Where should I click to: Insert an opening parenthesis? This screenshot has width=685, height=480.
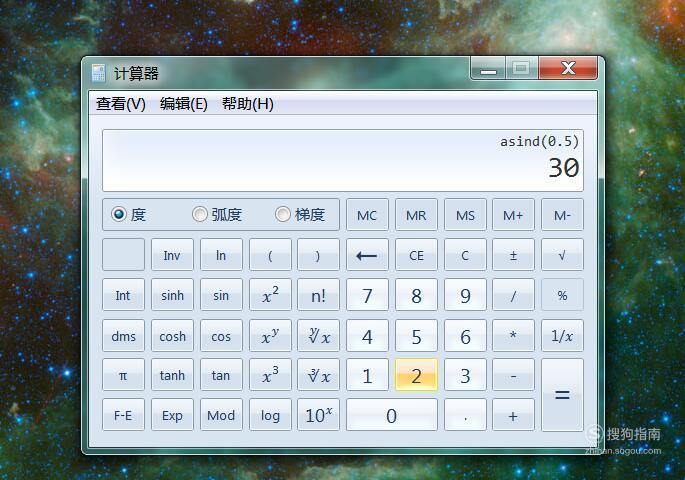tap(270, 255)
